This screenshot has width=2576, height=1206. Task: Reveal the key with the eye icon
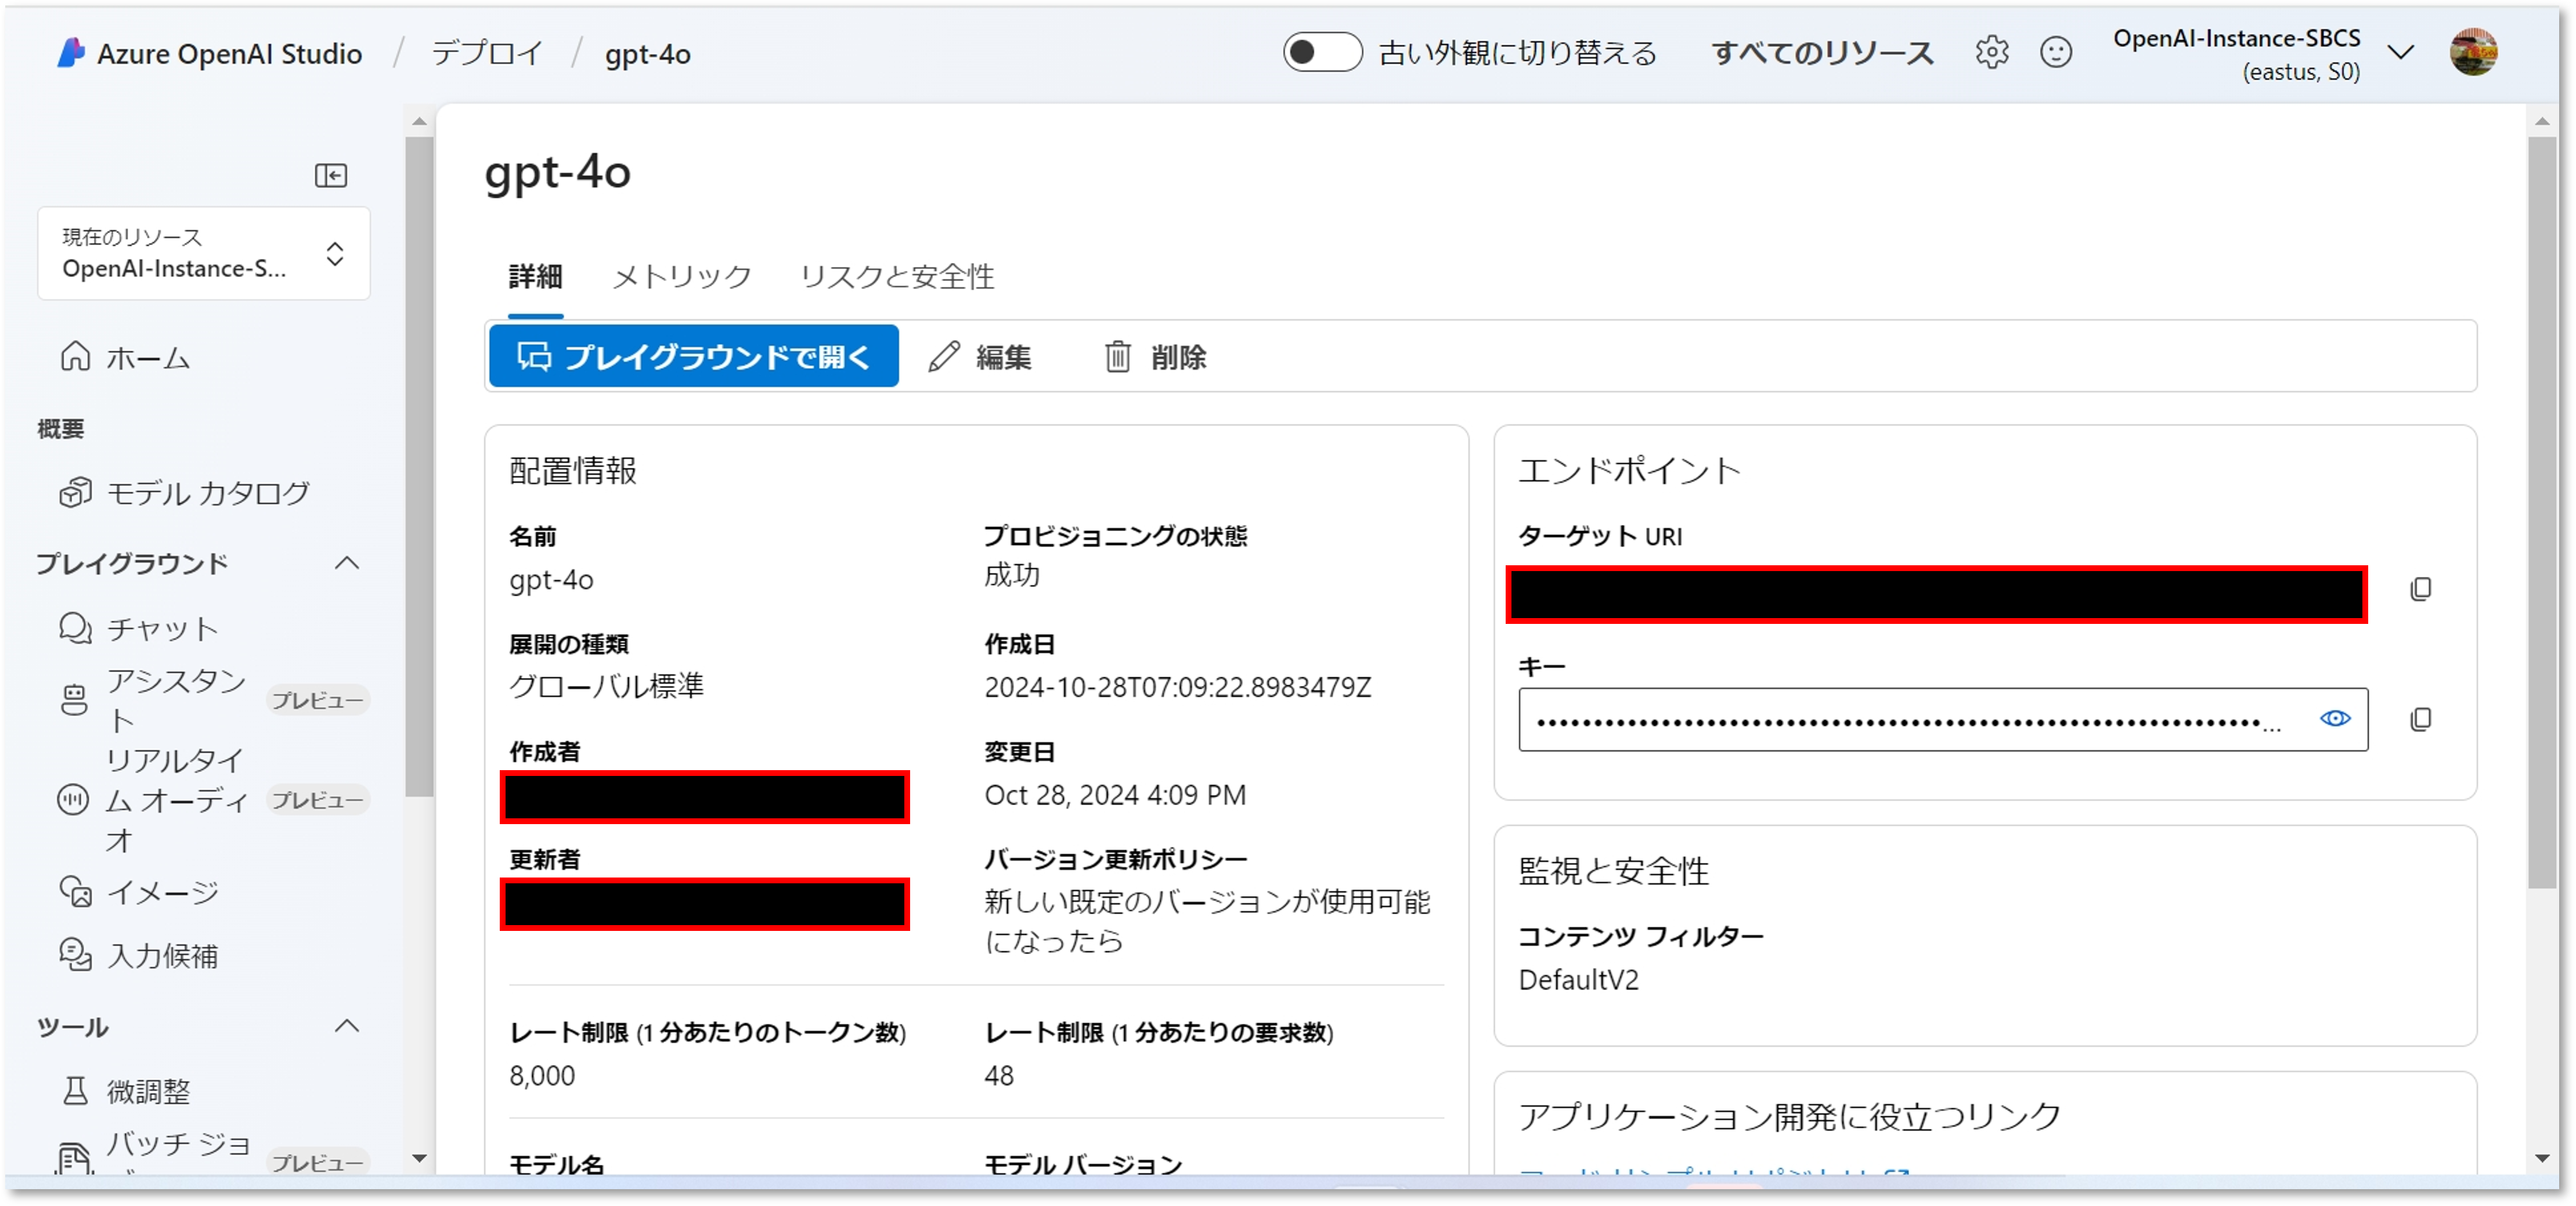point(2335,718)
